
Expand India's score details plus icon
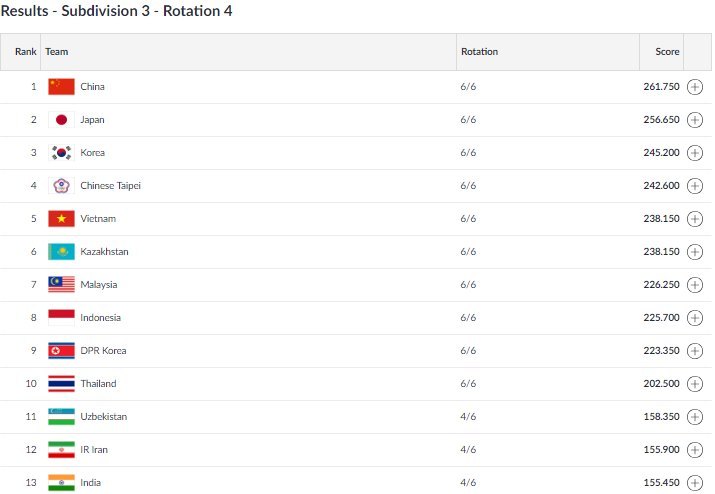[x=696, y=483]
